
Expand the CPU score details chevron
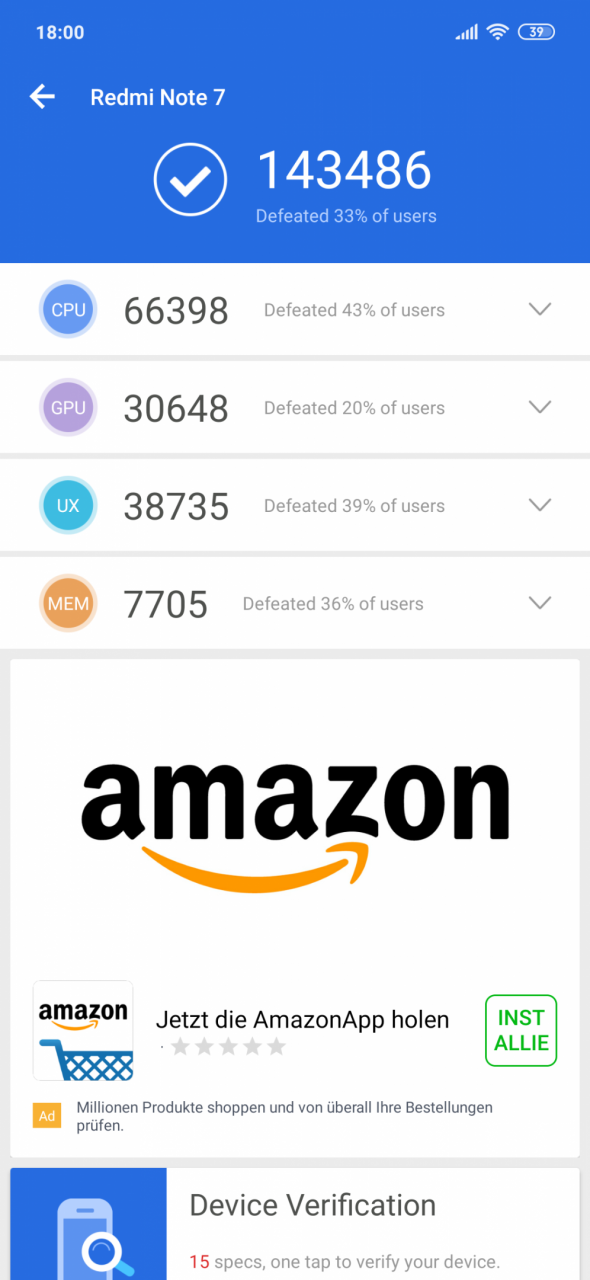tap(540, 310)
